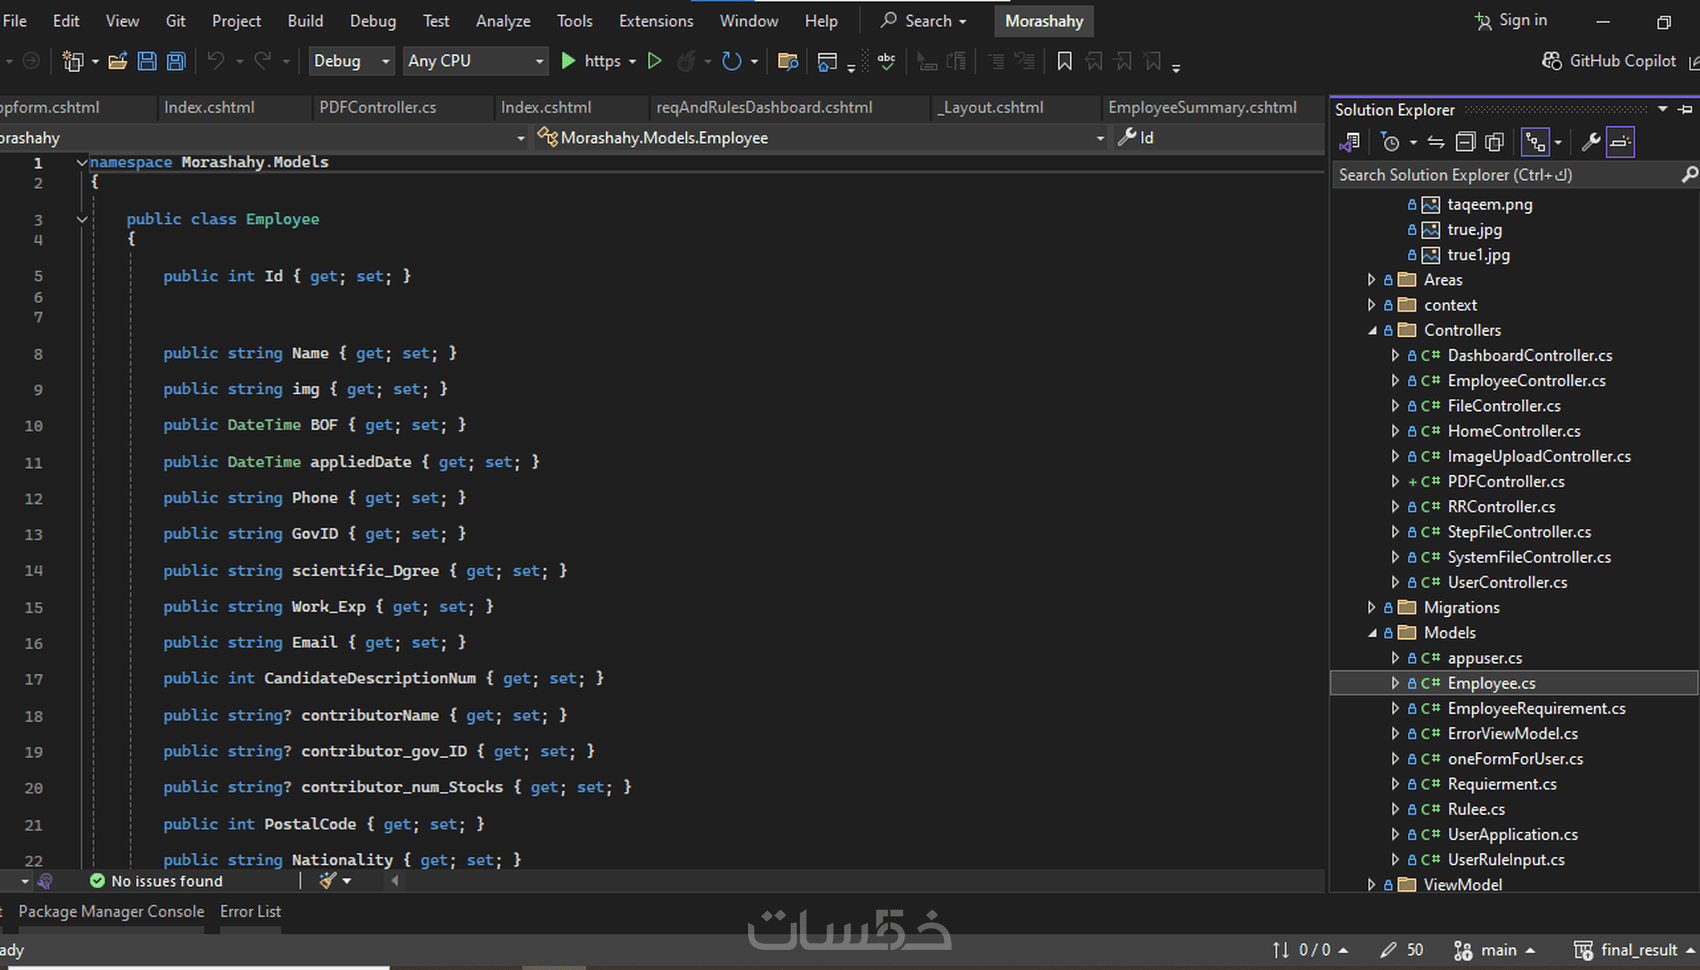Click the New Item toolbar icon

pyautogui.click(x=73, y=61)
